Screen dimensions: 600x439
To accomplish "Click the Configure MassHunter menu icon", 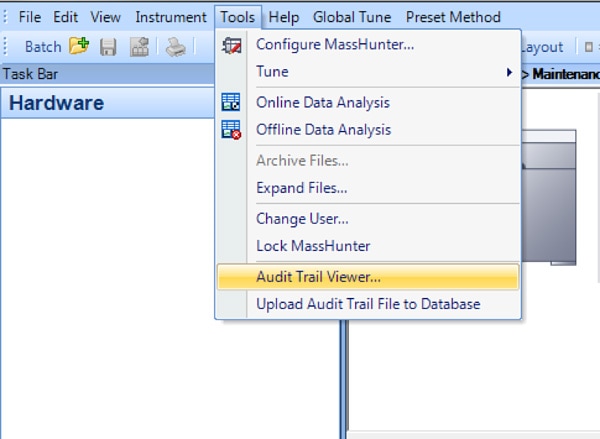I will point(231,44).
